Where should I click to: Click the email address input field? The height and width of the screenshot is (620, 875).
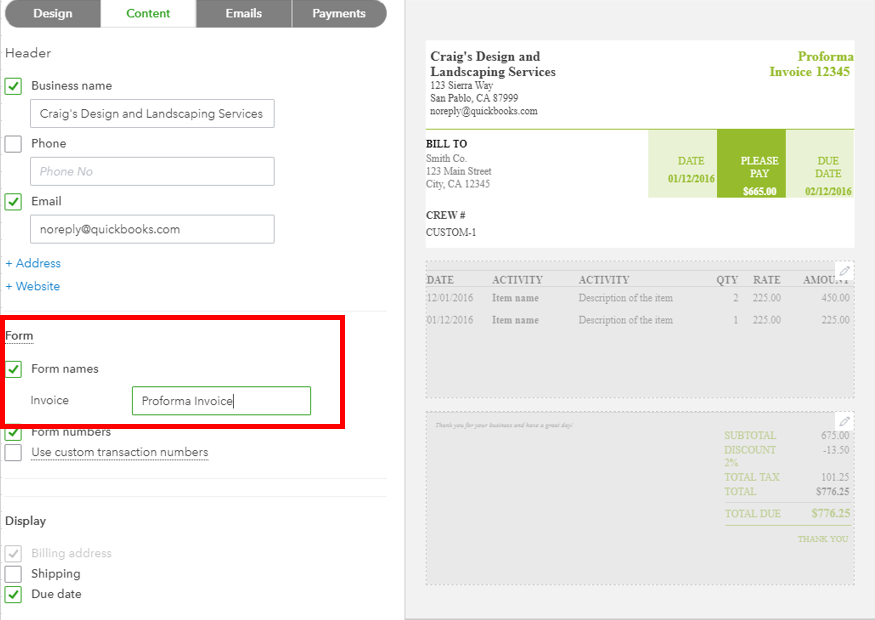(x=152, y=230)
